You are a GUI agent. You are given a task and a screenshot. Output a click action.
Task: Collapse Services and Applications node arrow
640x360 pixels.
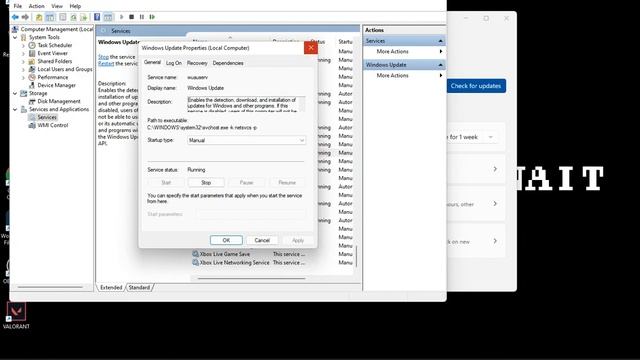tap(16, 109)
